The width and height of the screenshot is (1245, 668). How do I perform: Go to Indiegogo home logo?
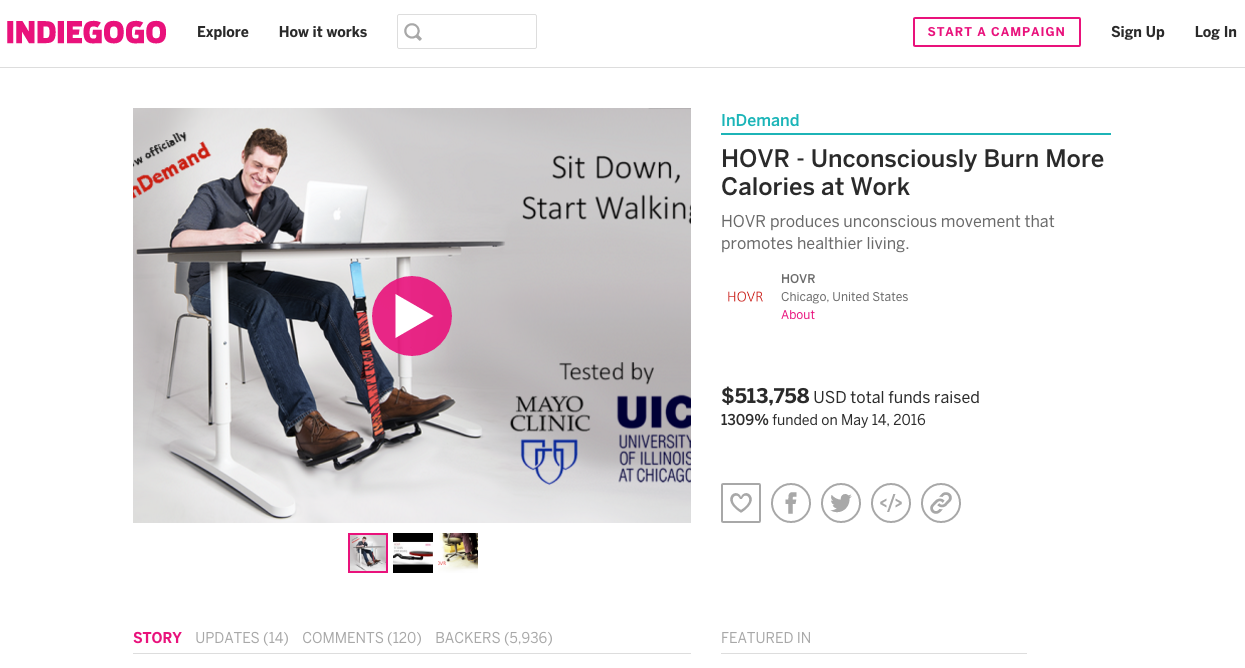point(86,32)
